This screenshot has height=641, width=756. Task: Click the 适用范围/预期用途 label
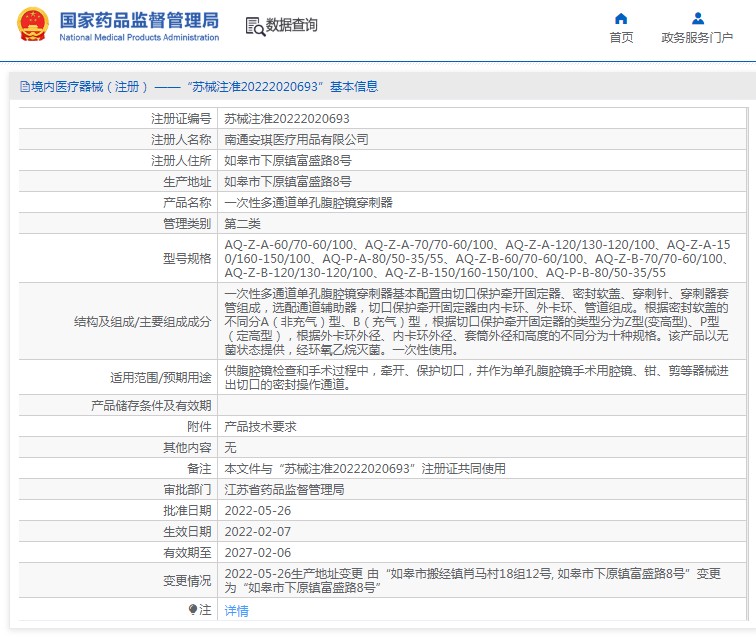coord(161,378)
